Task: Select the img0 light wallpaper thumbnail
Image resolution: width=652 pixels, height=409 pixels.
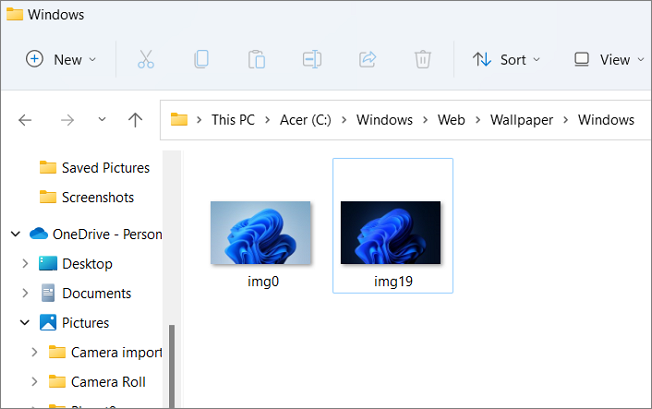Action: tap(260, 233)
